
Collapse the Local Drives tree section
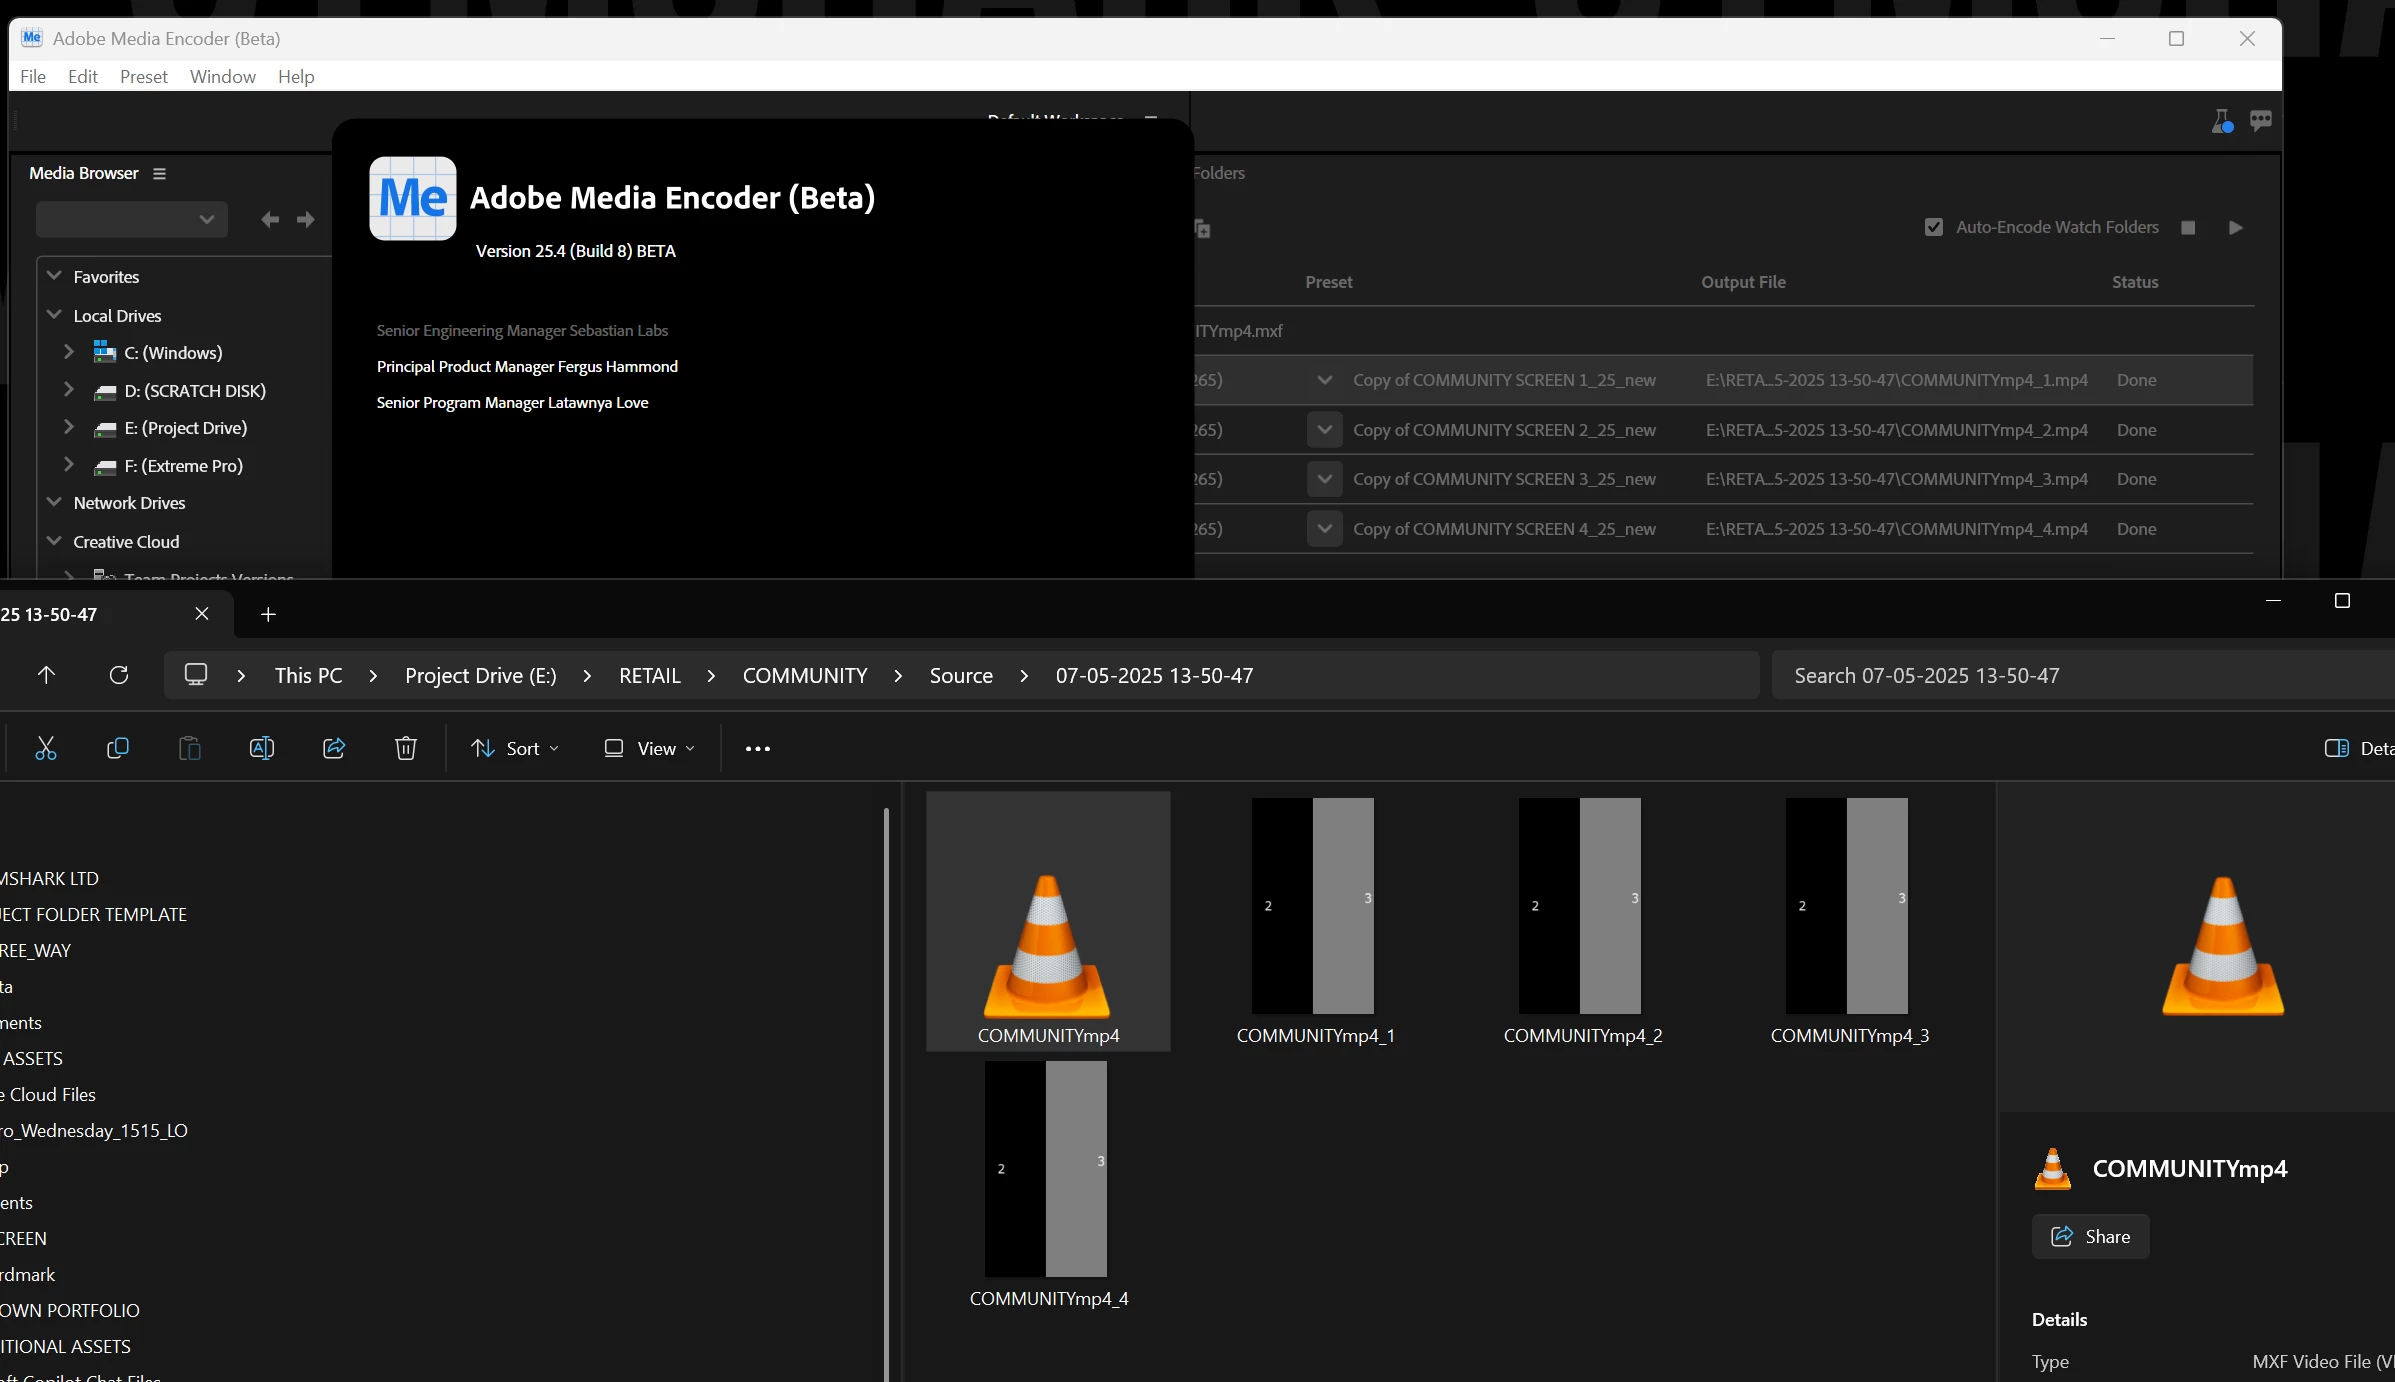(54, 315)
